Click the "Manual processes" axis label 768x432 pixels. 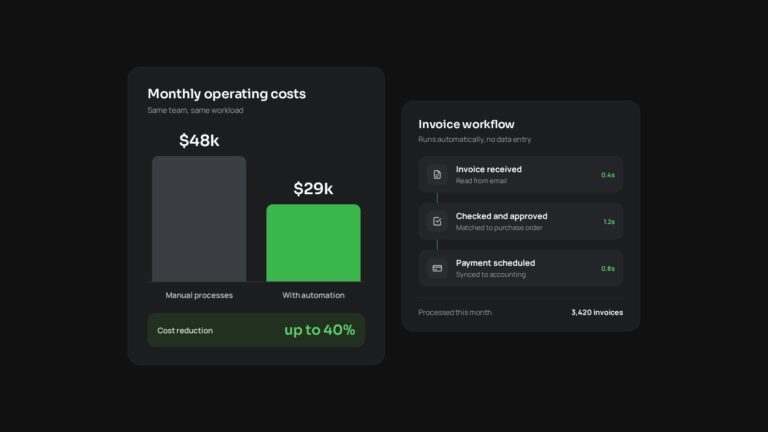click(199, 295)
